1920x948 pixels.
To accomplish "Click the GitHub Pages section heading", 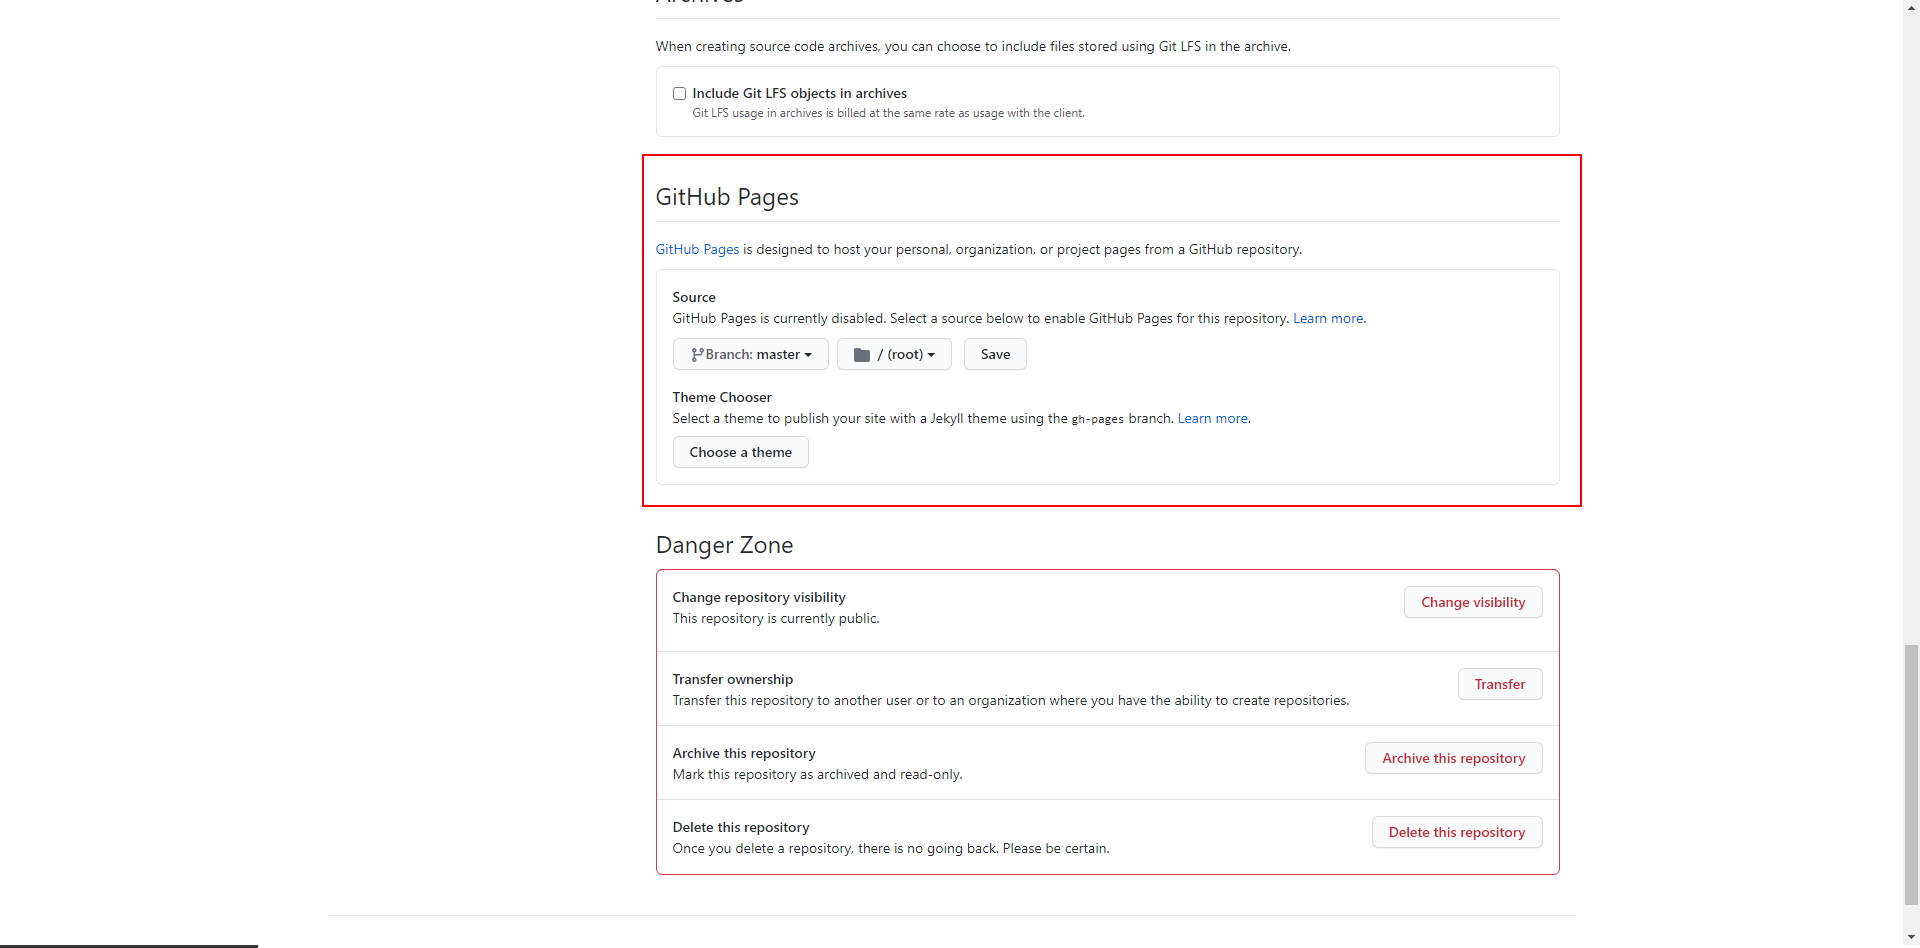I will click(727, 197).
